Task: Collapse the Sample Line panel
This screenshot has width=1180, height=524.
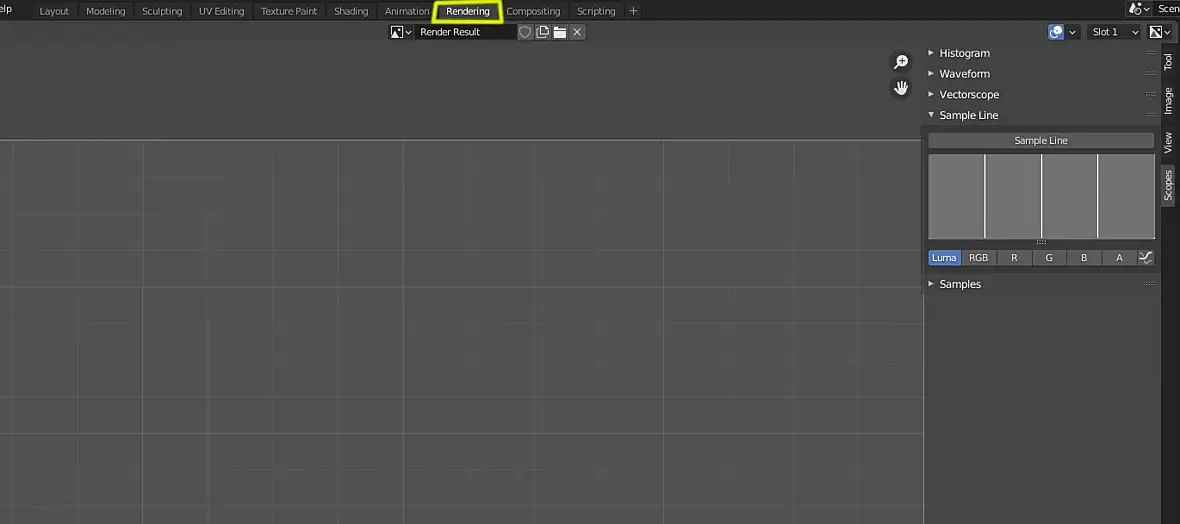Action: coord(969,115)
